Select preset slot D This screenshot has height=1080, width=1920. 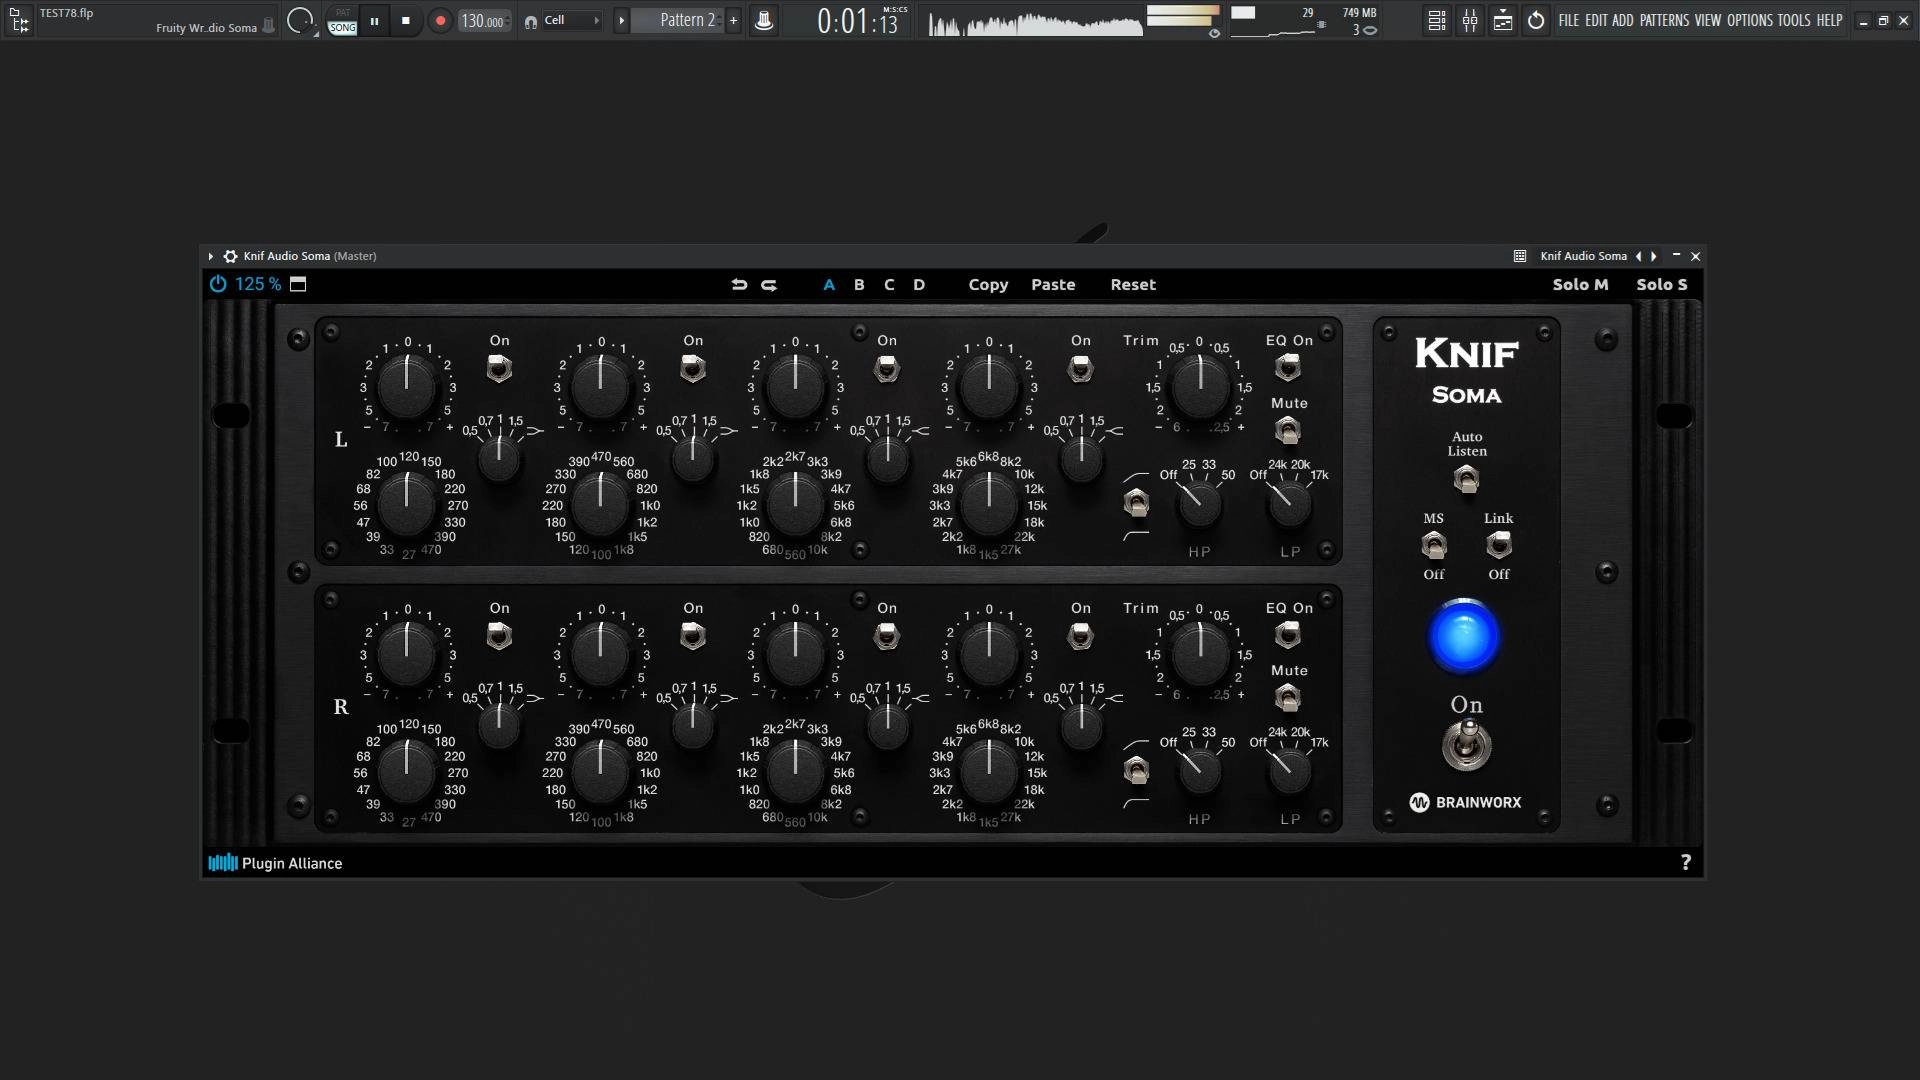[x=919, y=285]
